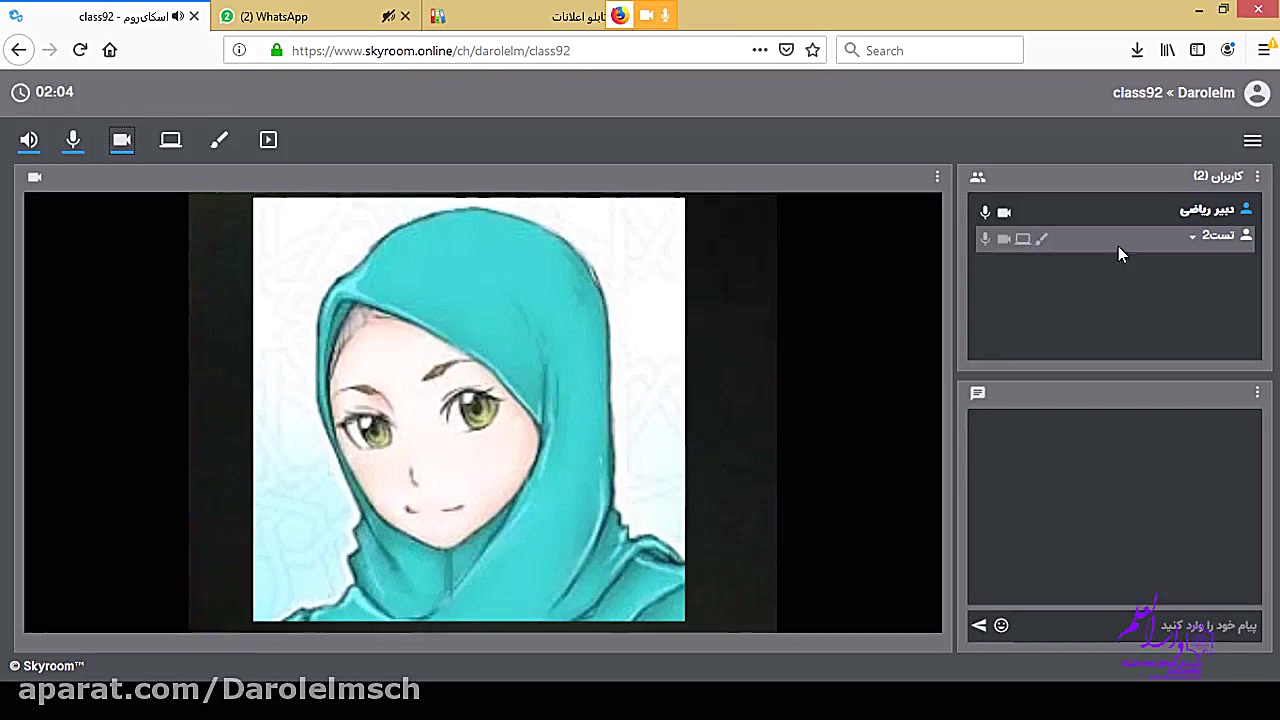Viewport: 1280px width, 720px height.
Task: Expand the dropdown arrow beside تست2
Action: pyautogui.click(x=1192, y=237)
